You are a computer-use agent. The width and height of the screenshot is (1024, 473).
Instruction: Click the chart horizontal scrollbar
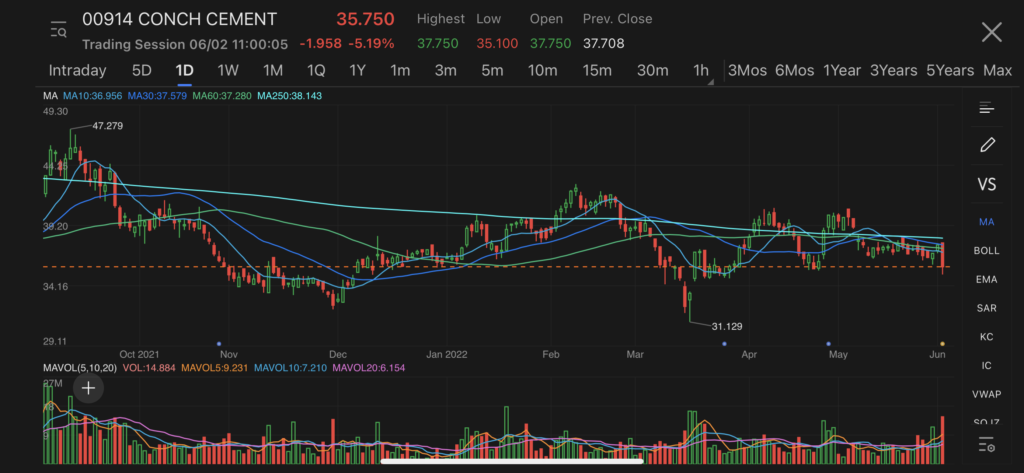(512, 461)
